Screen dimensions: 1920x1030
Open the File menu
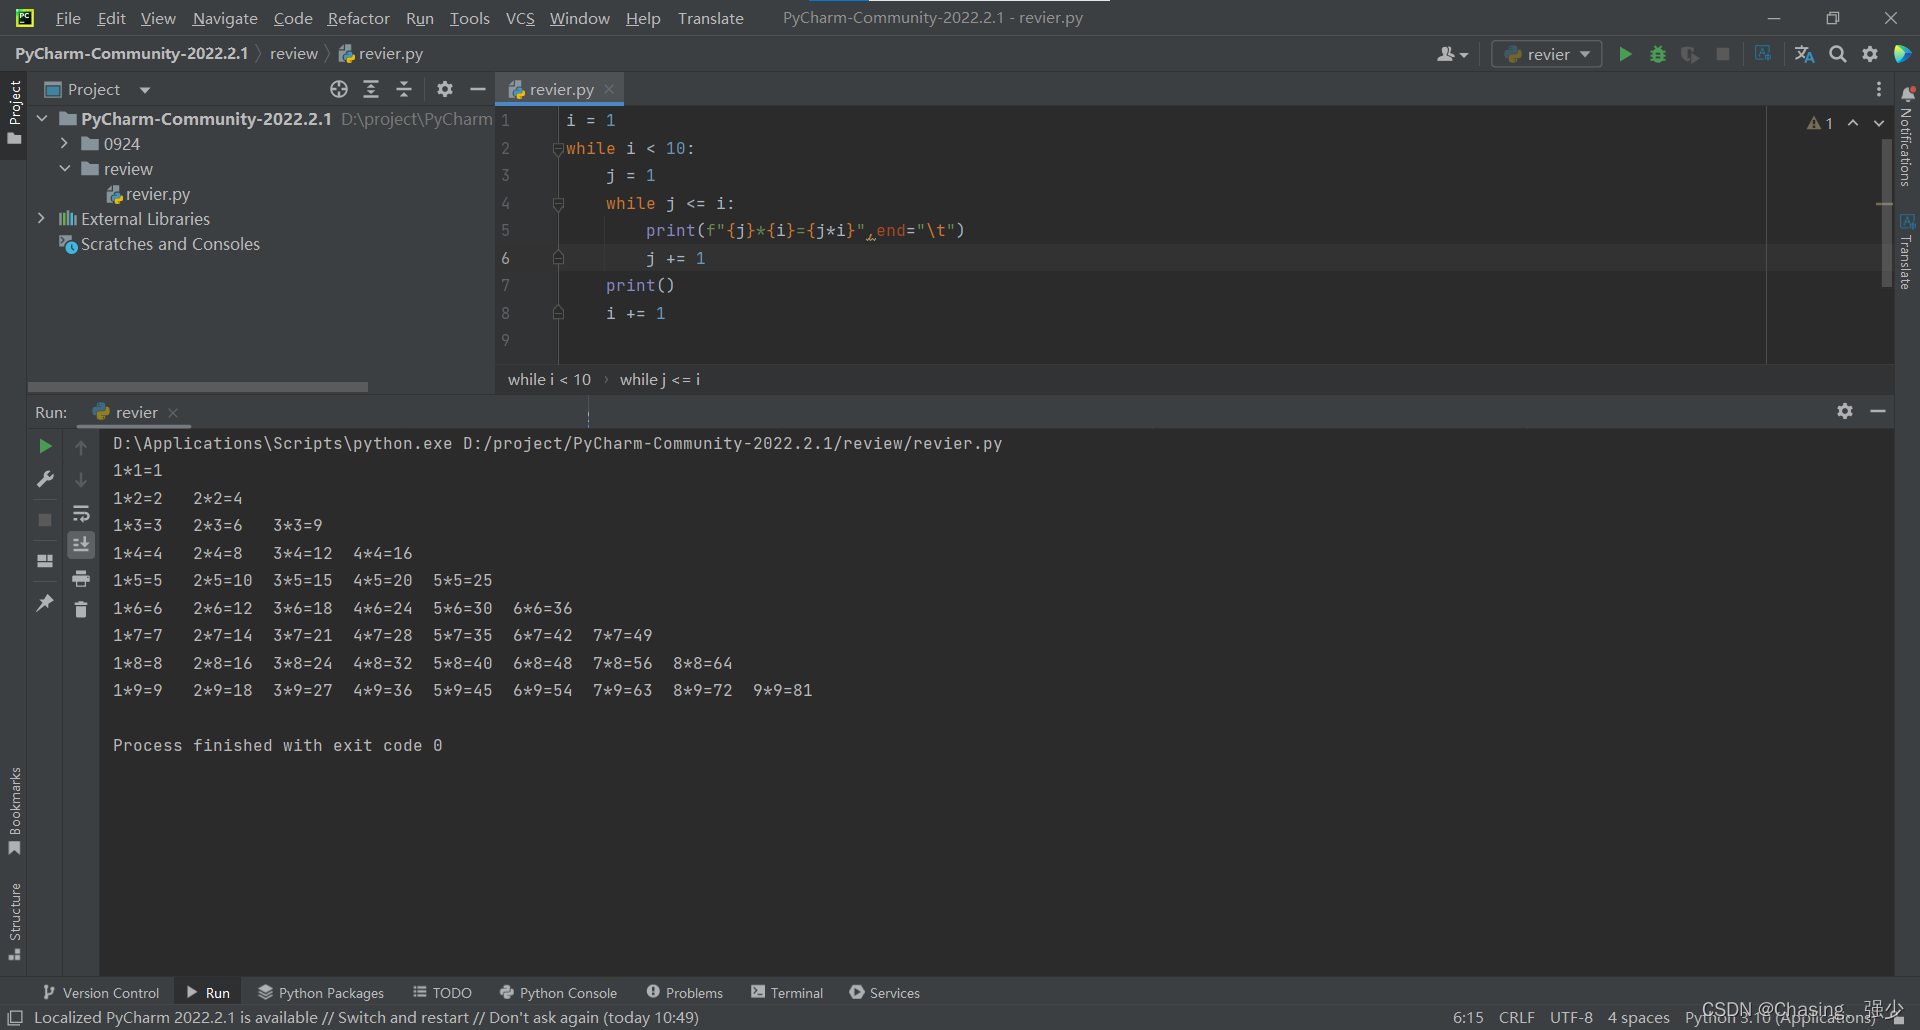pos(68,18)
